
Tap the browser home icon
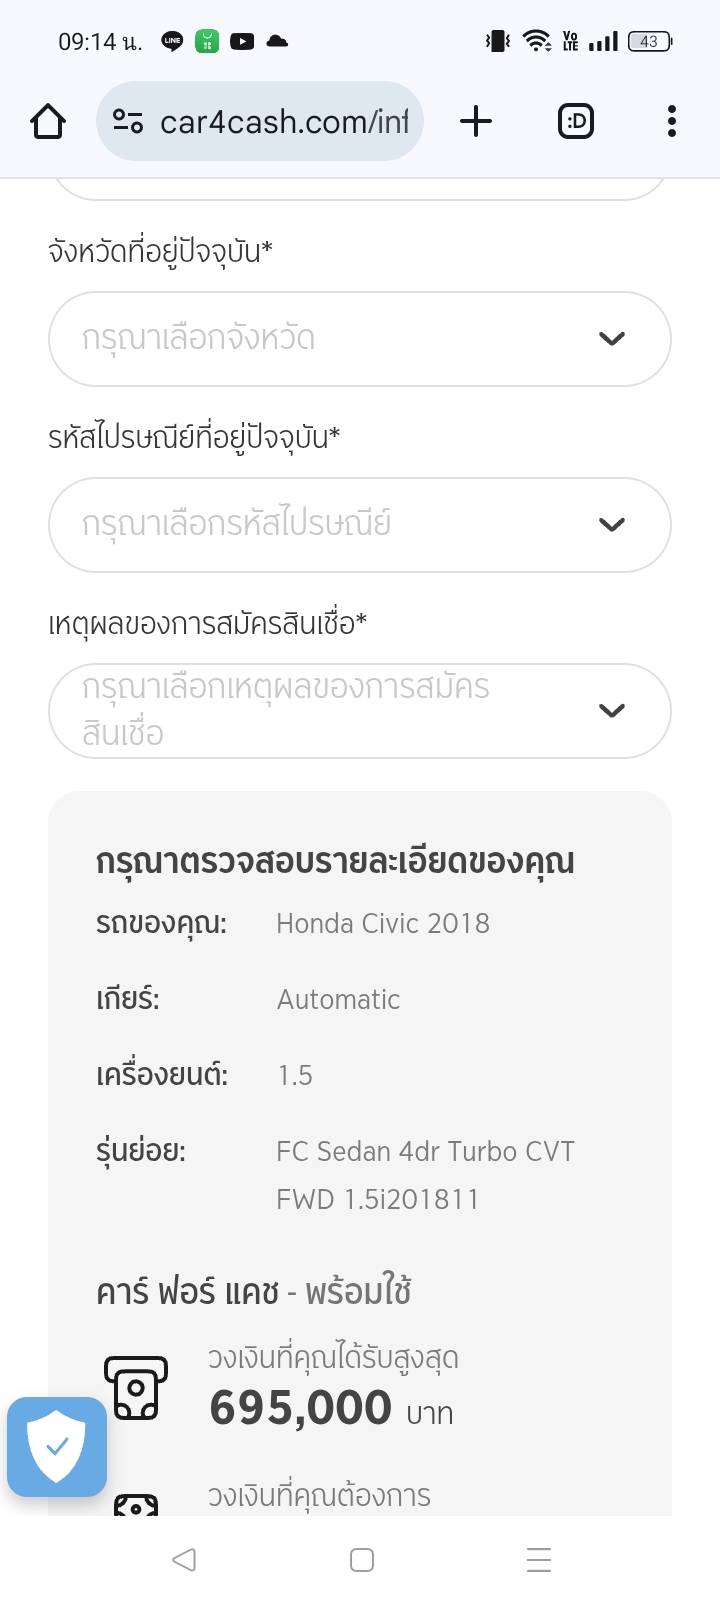(48, 122)
